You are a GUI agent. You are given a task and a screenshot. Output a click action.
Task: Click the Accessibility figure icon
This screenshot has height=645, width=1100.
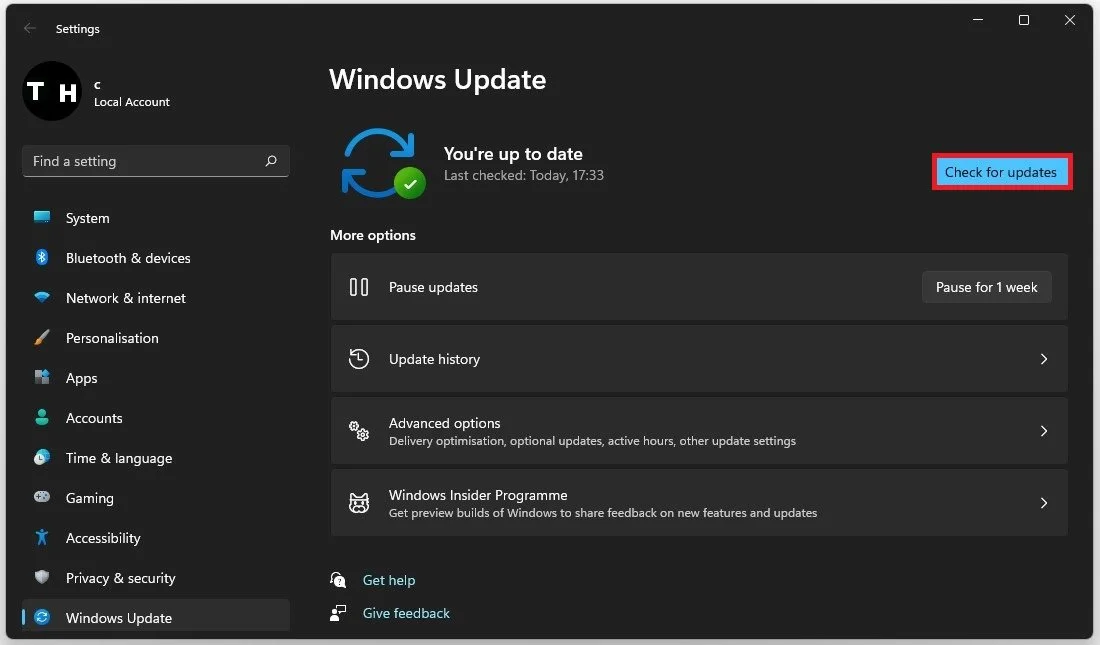point(42,537)
